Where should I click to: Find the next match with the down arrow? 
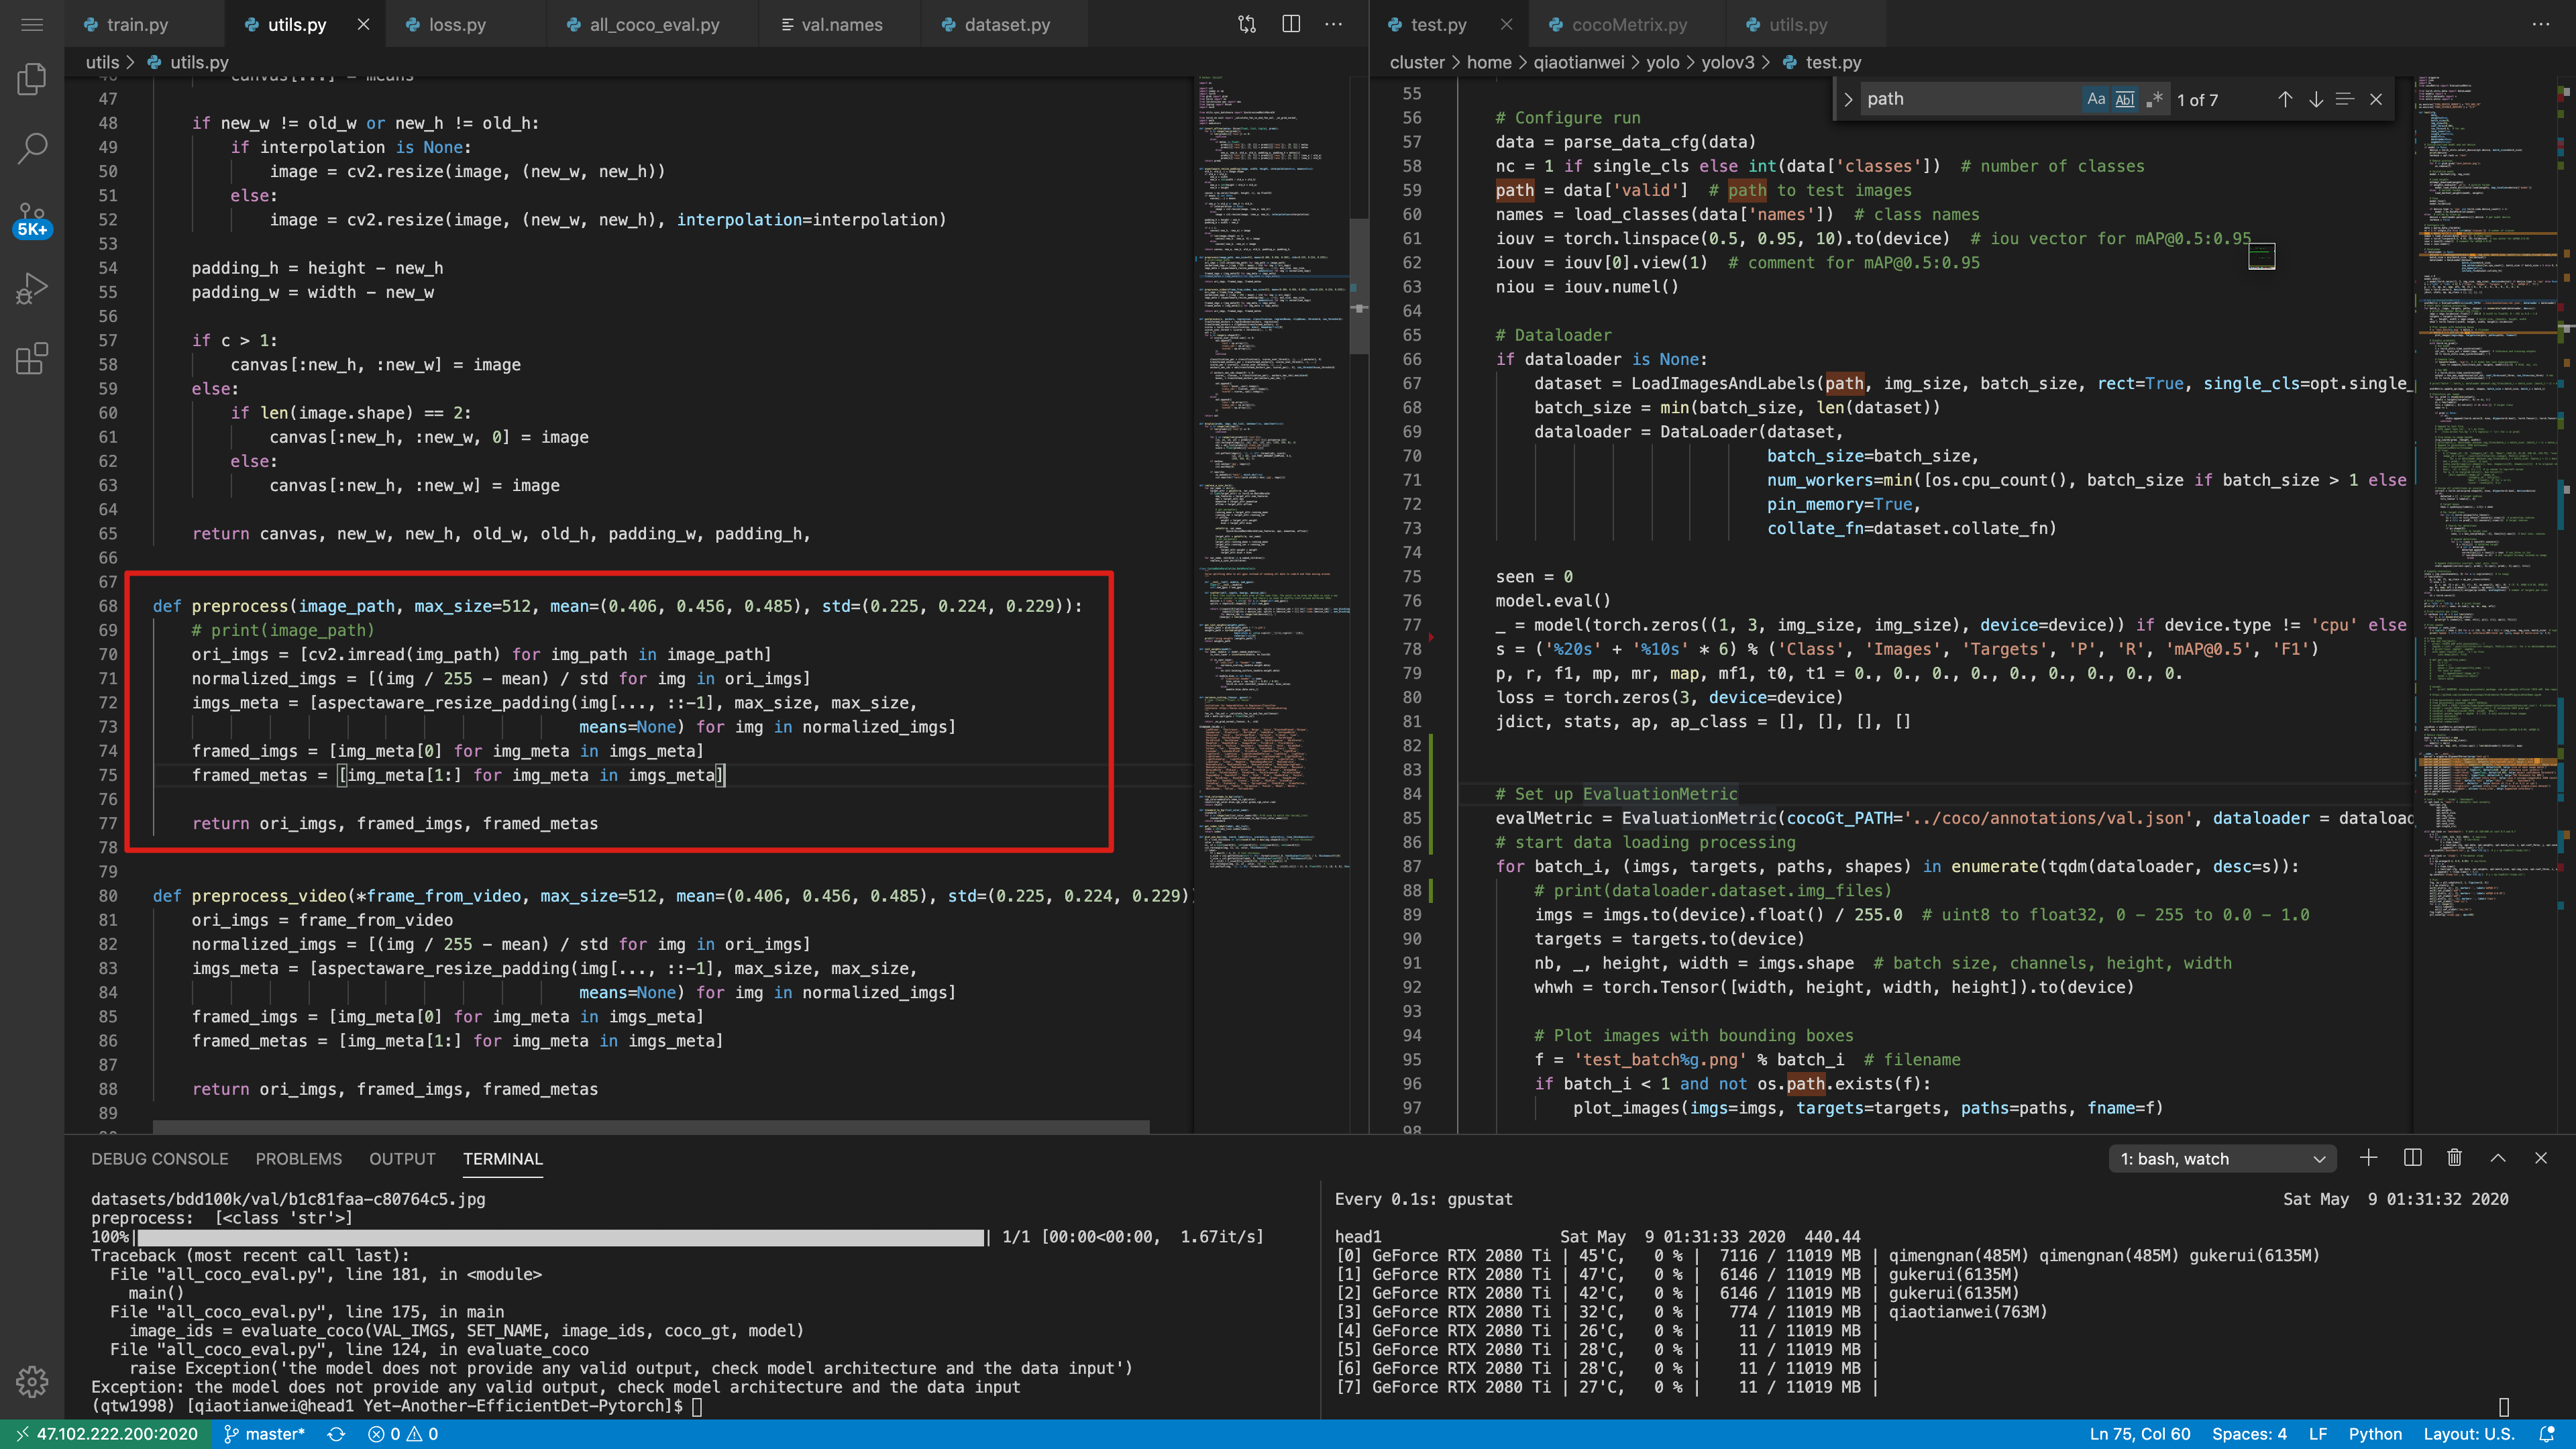coord(2316,99)
